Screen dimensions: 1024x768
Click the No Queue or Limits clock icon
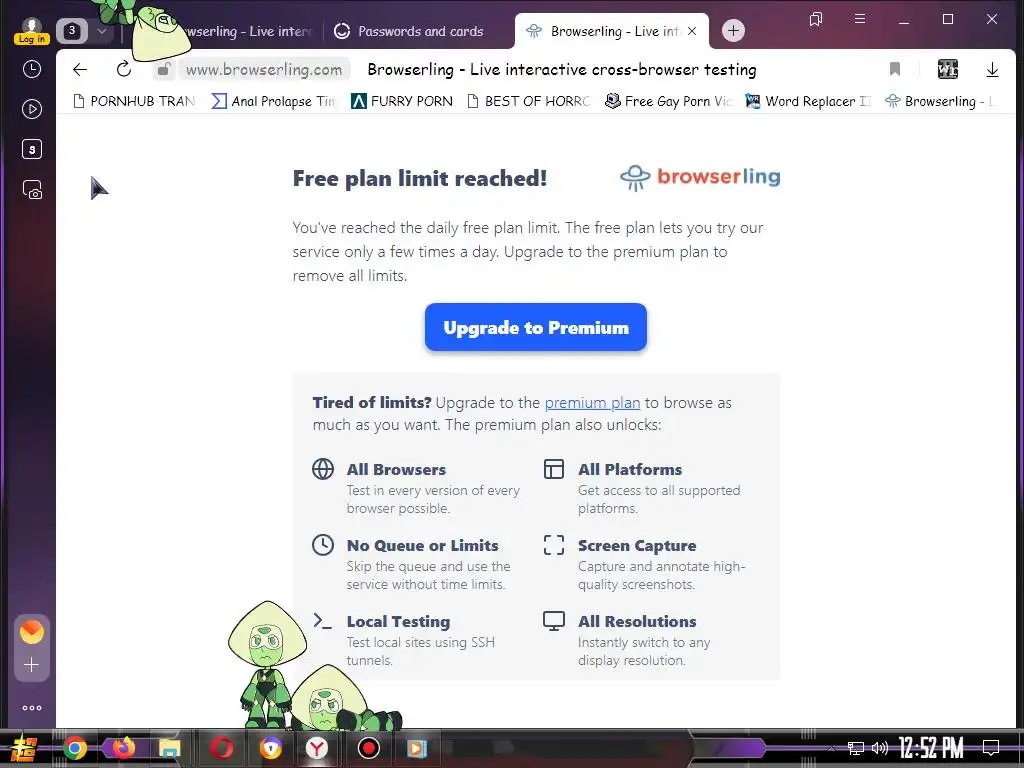click(x=323, y=545)
